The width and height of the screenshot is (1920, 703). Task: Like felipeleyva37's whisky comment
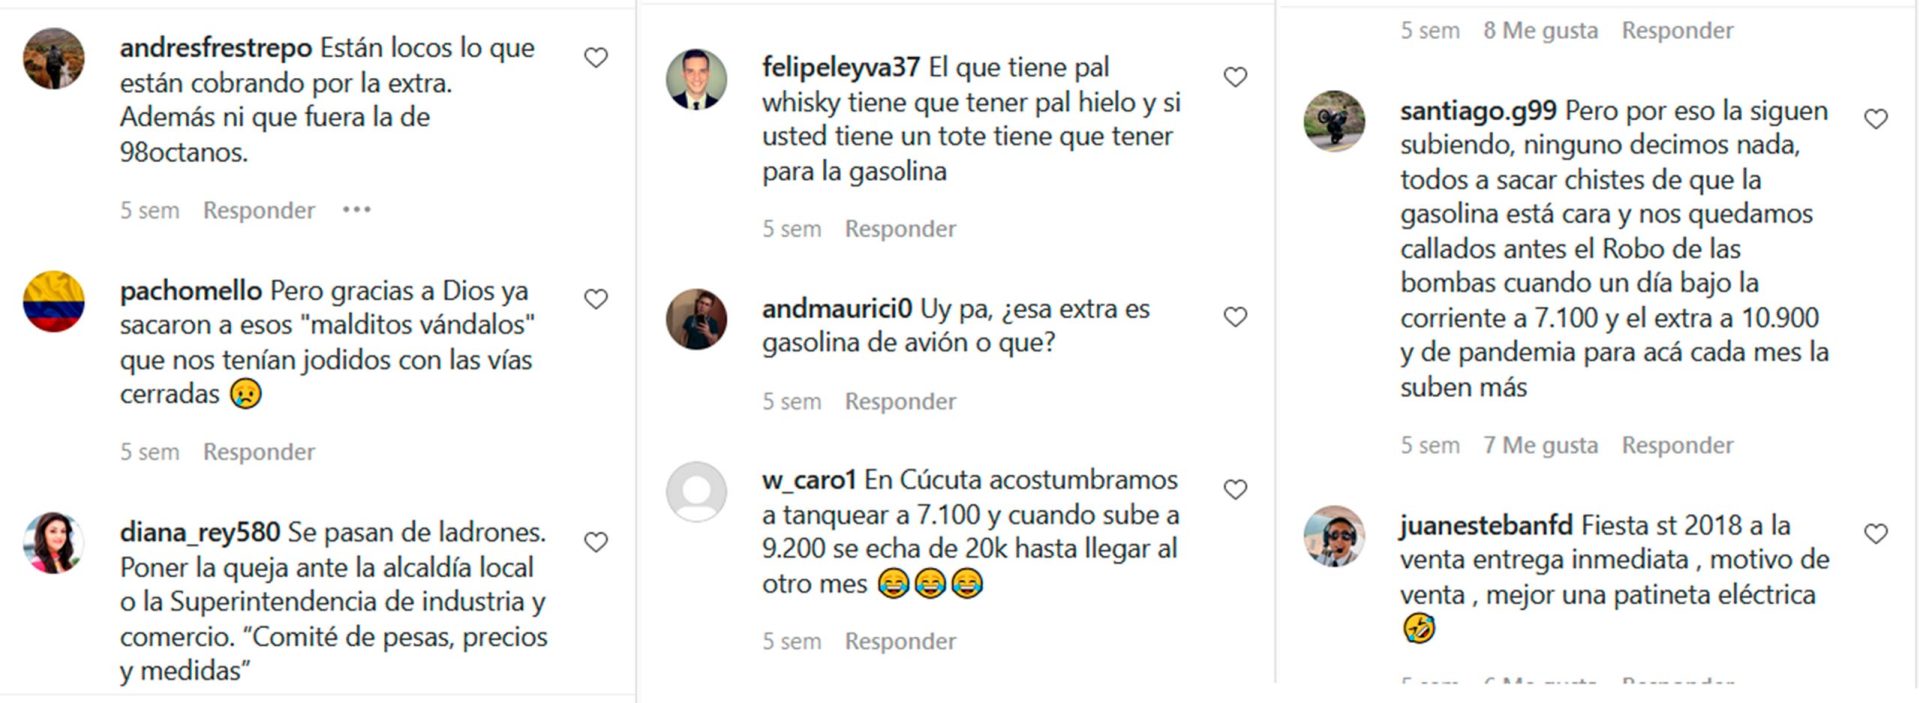(1236, 77)
